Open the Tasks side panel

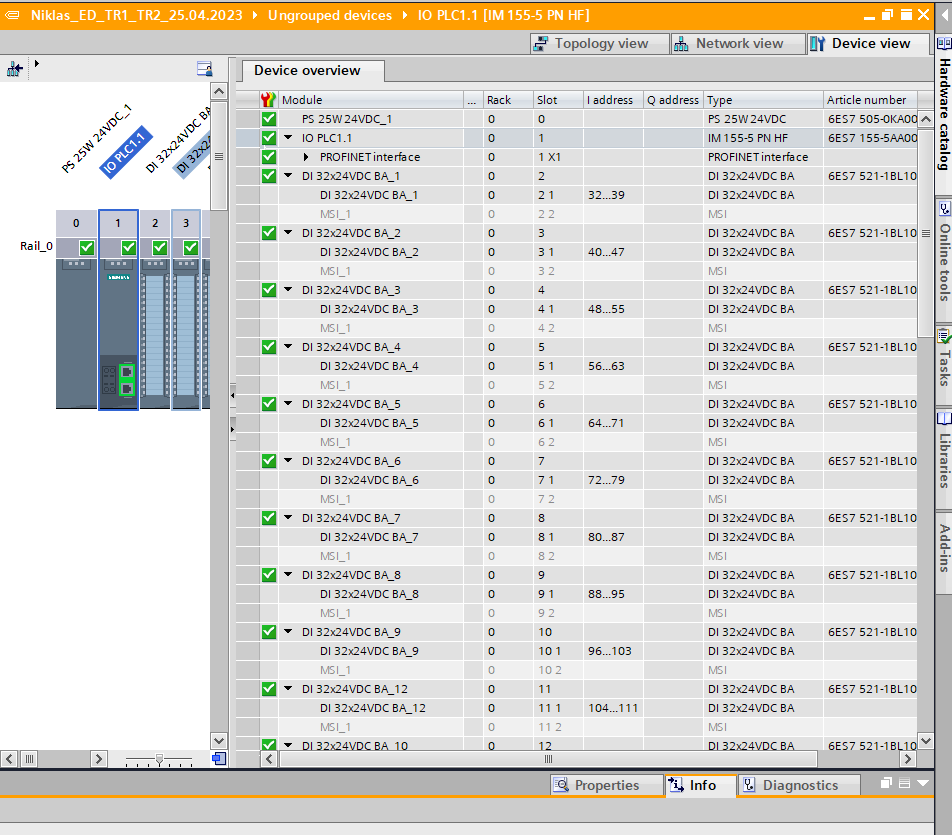[x=943, y=358]
